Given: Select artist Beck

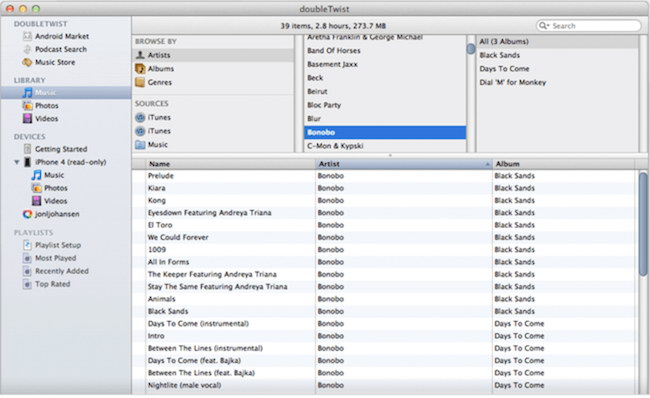Looking at the screenshot, I should 315,78.
